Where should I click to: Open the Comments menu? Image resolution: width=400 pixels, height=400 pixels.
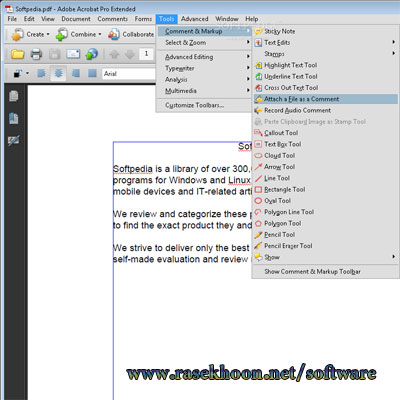pos(113,19)
